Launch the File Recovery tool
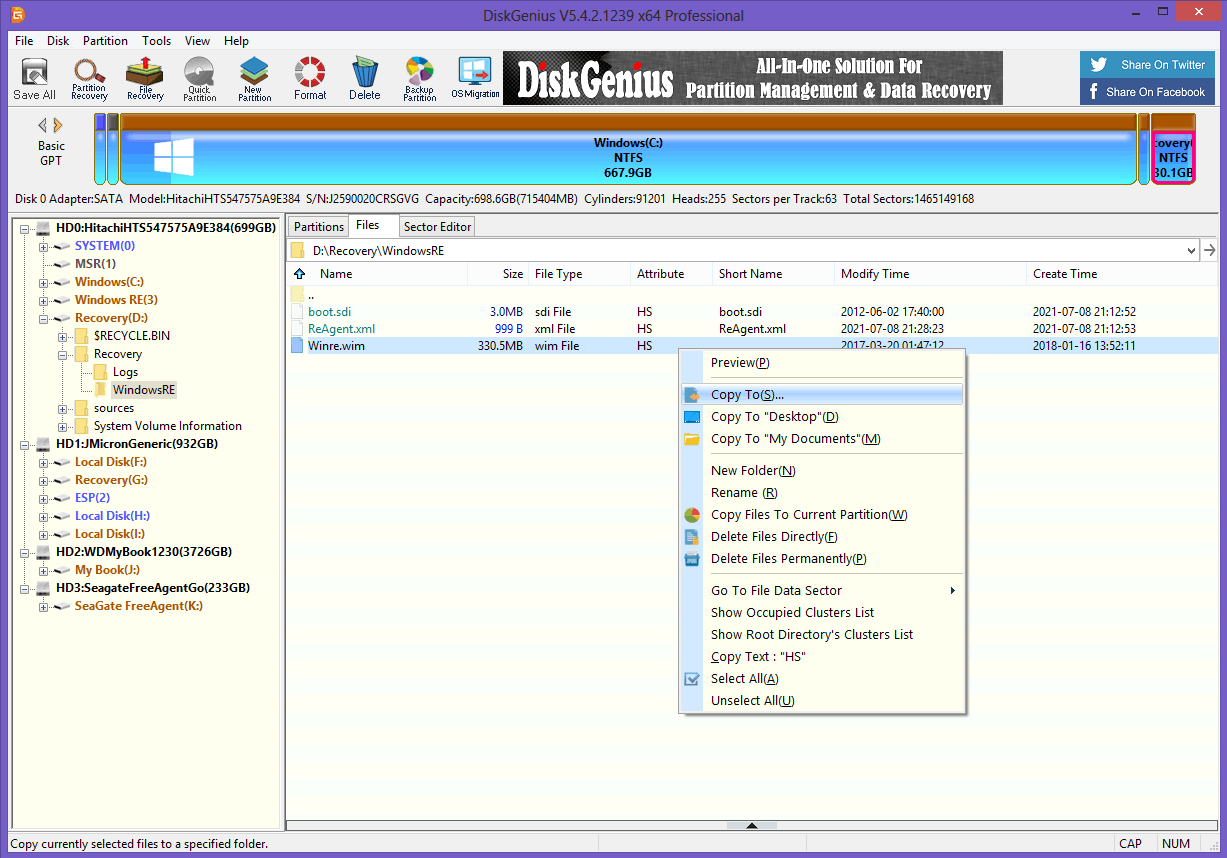This screenshot has height=858, width=1227. [145, 79]
